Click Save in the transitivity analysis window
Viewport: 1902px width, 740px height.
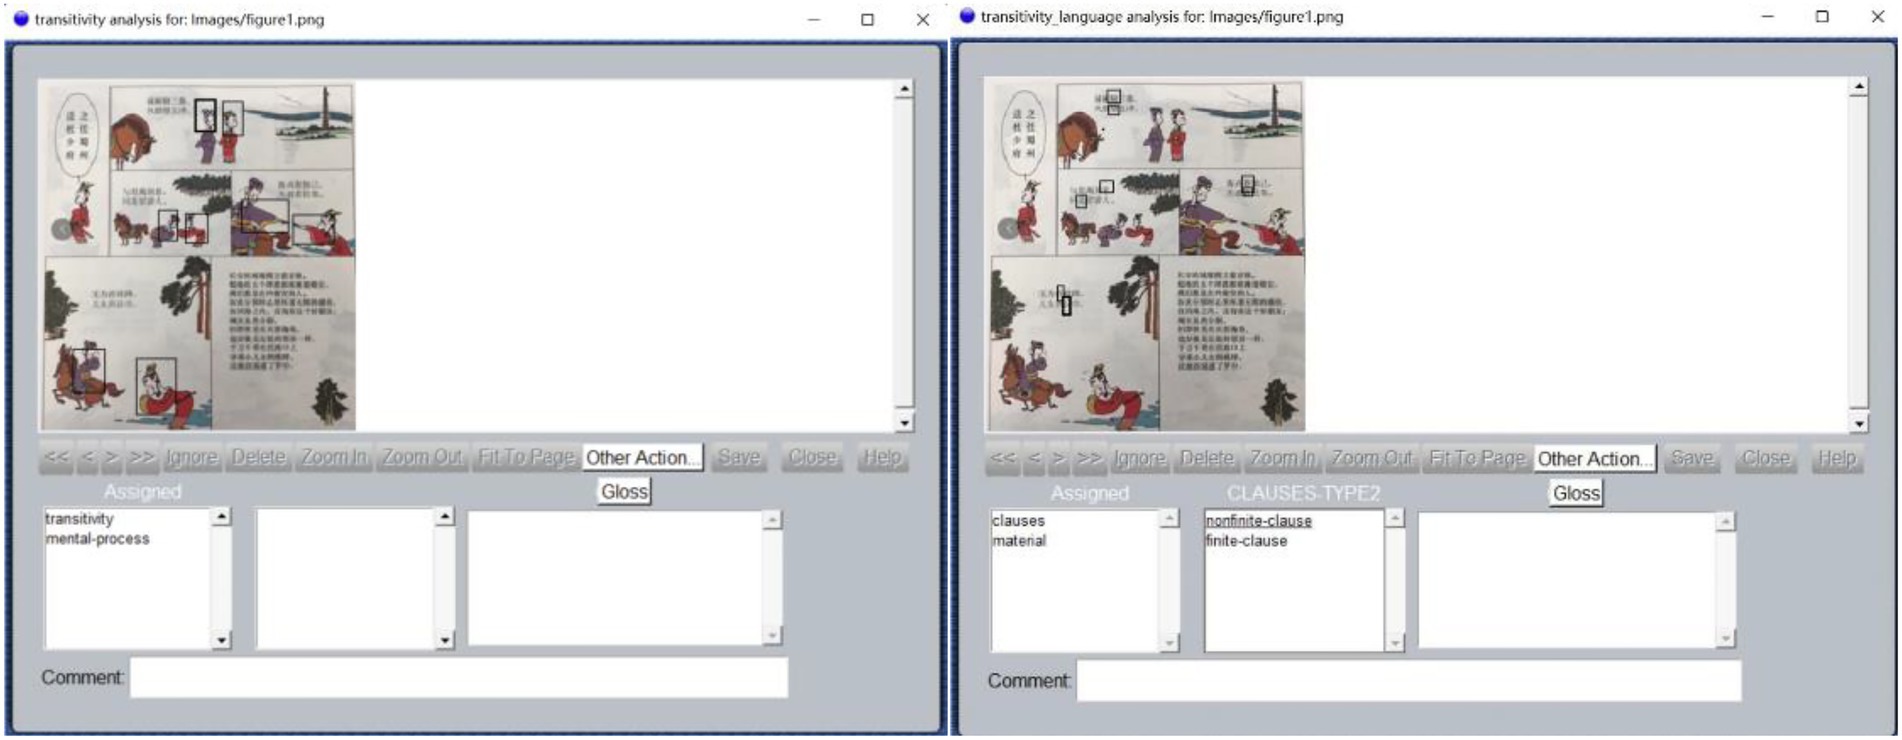(x=739, y=458)
